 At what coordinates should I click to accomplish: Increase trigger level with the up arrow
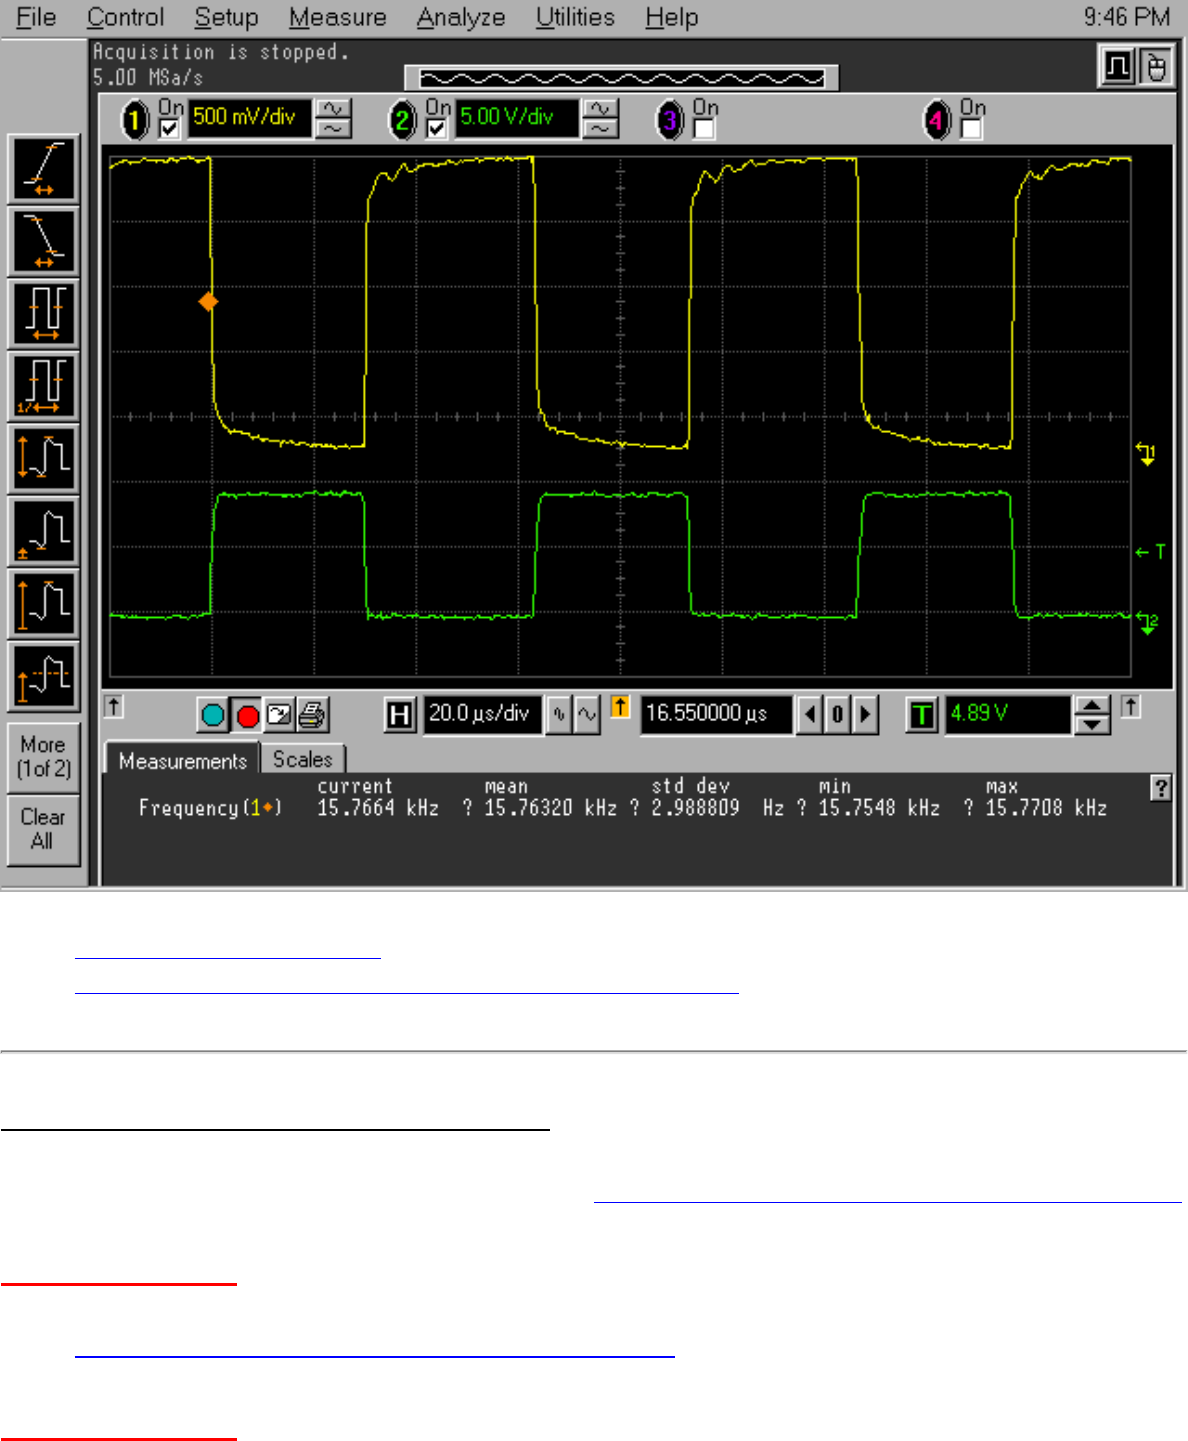click(x=1092, y=705)
